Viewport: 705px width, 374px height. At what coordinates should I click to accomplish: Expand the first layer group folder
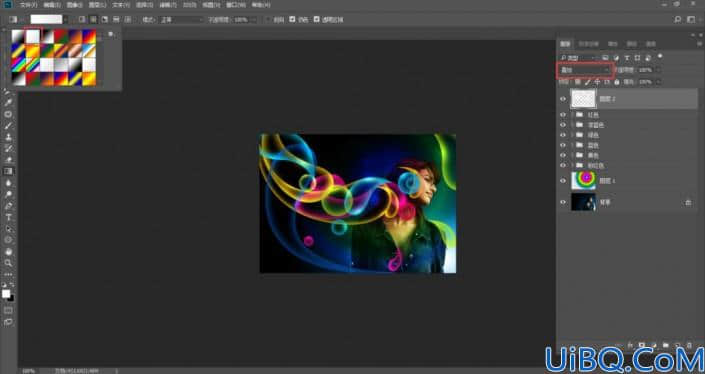(x=572, y=115)
